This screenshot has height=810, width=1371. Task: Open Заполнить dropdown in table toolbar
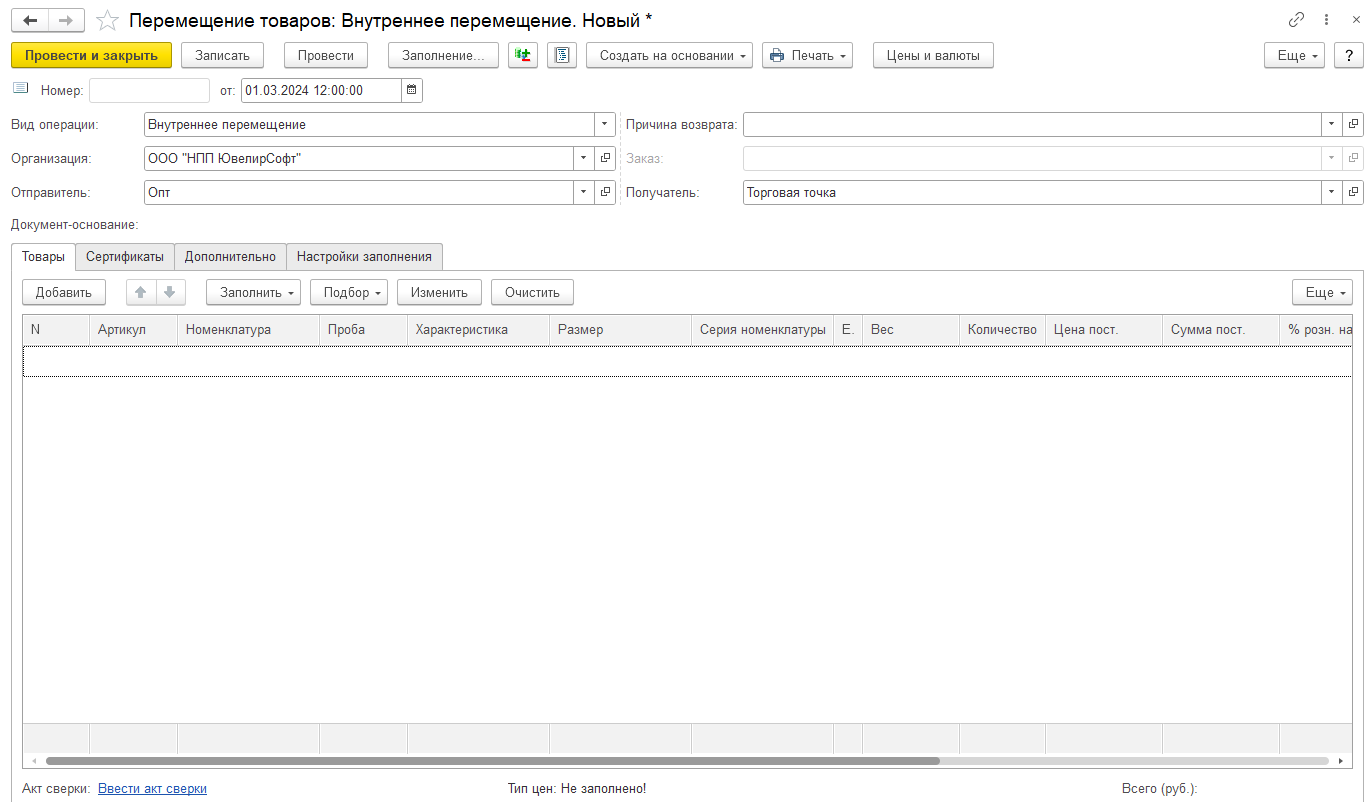tap(253, 292)
